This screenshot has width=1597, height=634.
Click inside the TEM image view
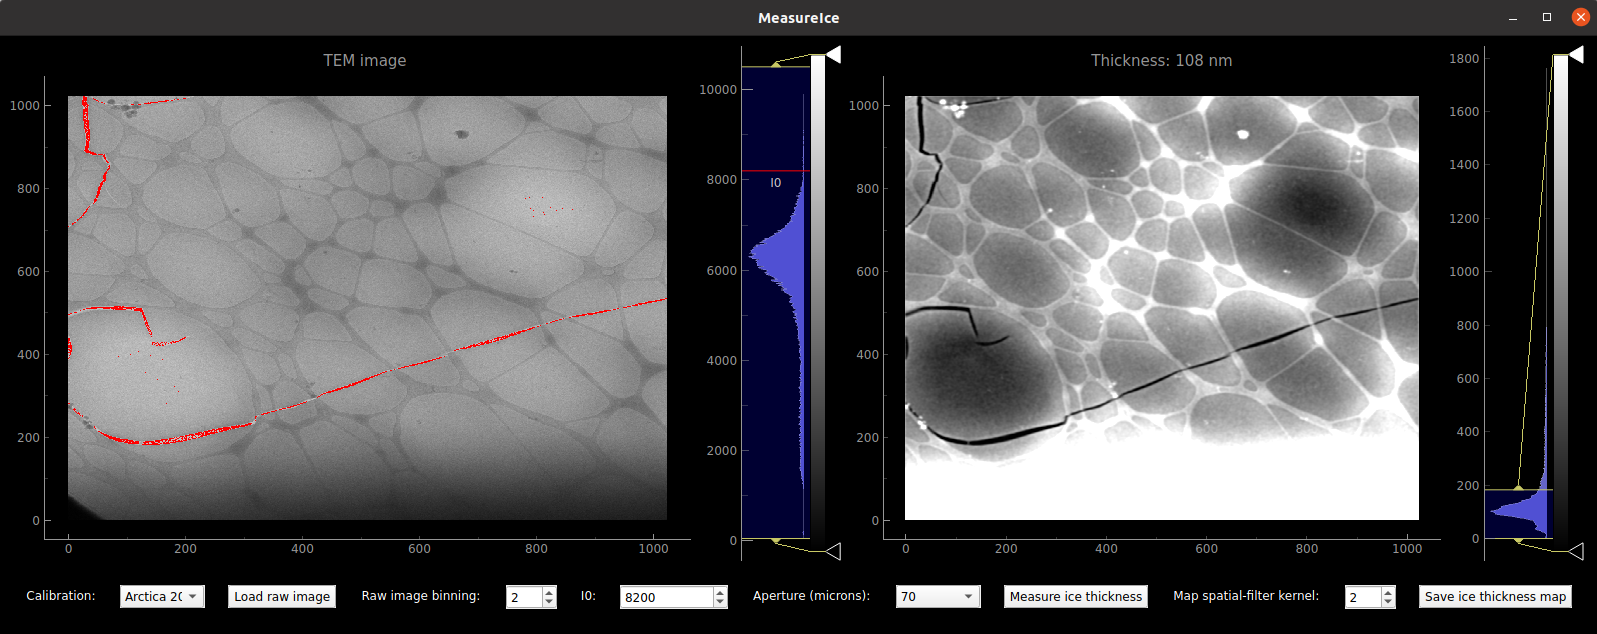coord(367,308)
